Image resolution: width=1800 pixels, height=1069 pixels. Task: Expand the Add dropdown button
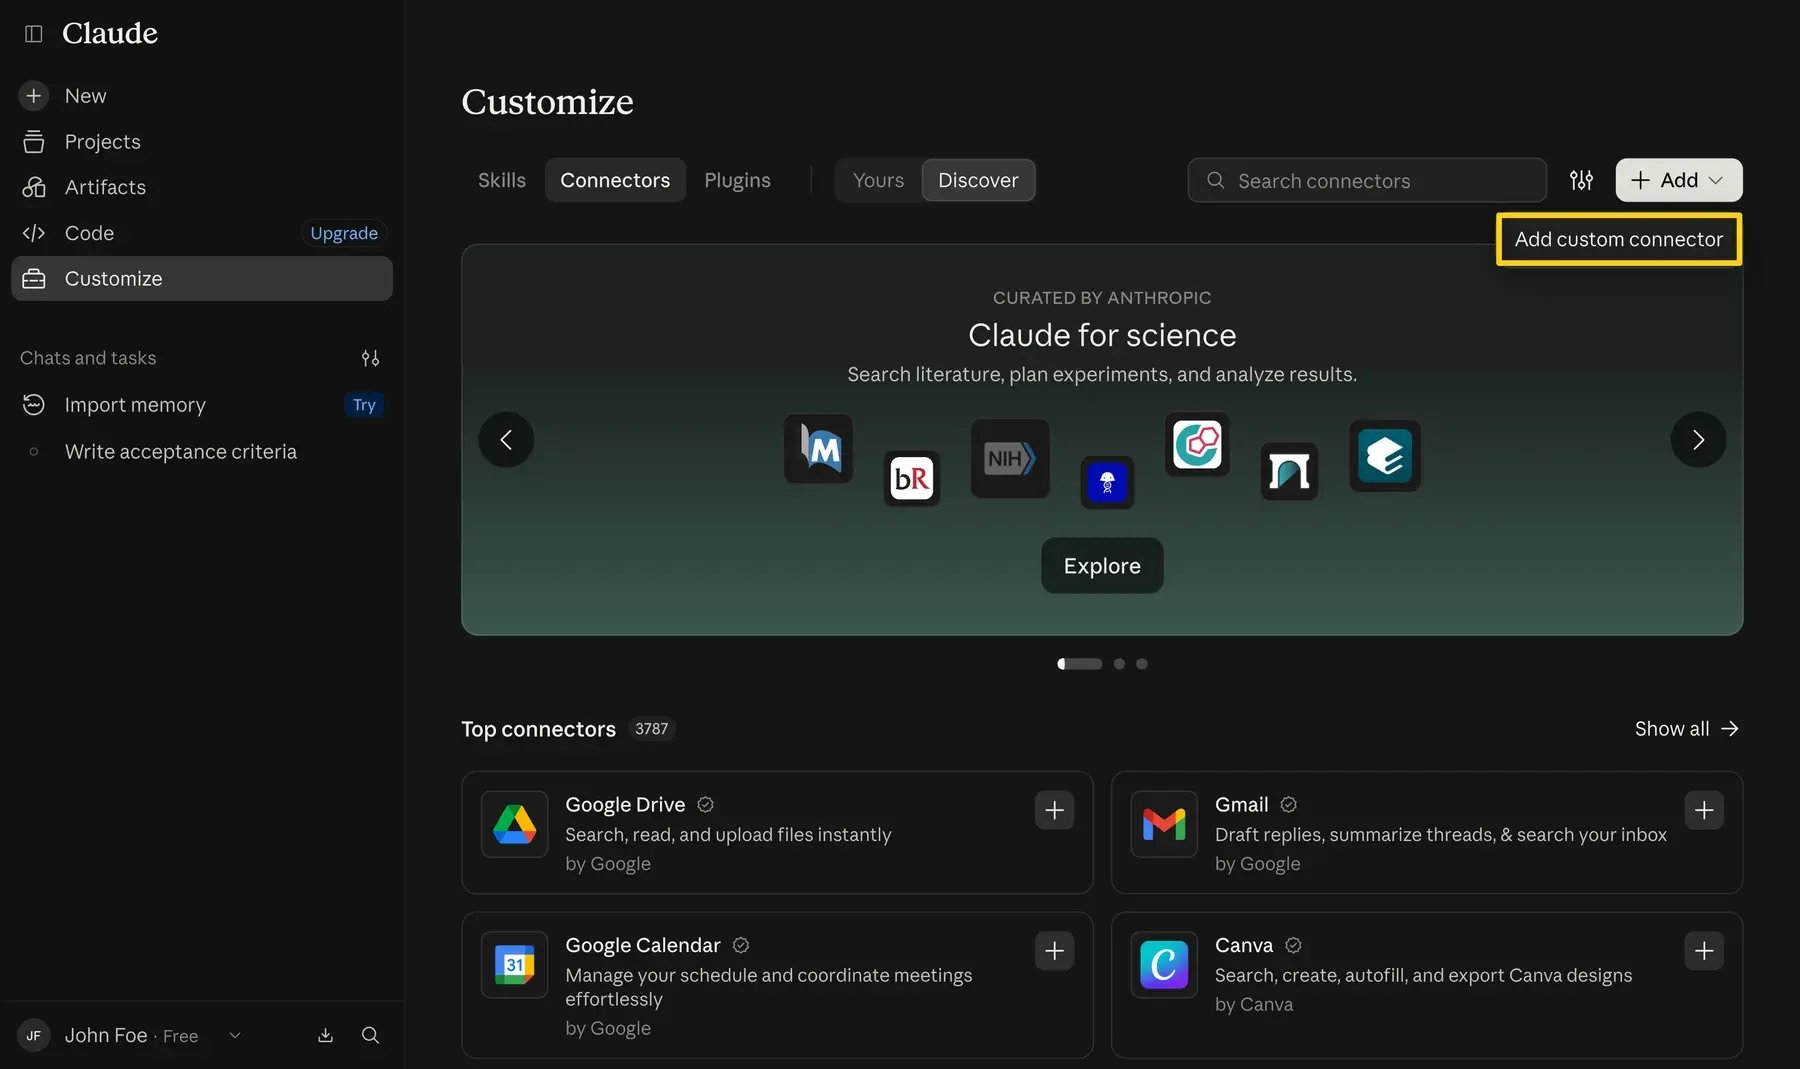(x=1678, y=180)
